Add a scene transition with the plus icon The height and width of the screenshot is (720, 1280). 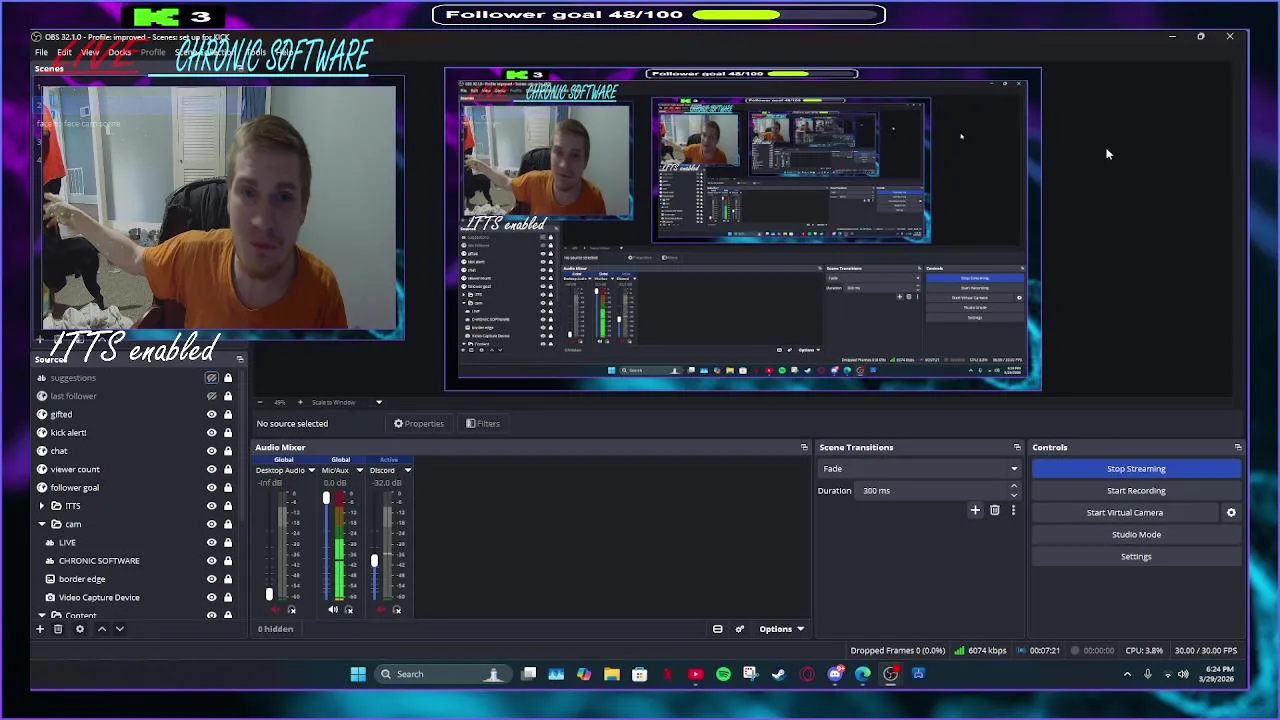pos(975,510)
